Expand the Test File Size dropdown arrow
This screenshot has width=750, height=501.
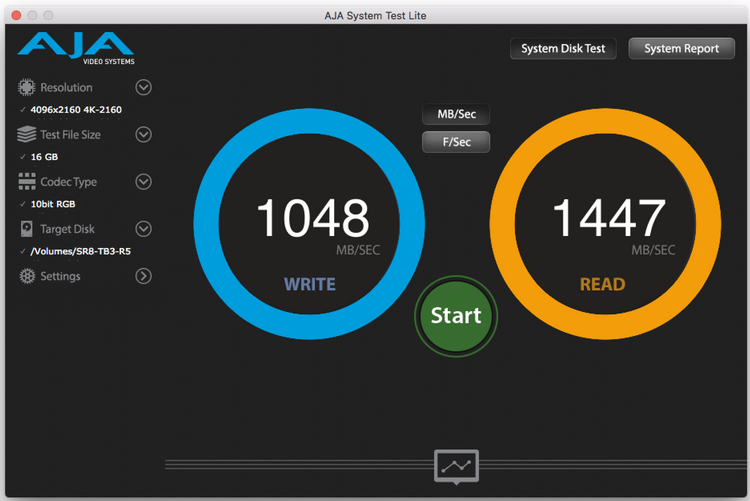pyautogui.click(x=143, y=134)
